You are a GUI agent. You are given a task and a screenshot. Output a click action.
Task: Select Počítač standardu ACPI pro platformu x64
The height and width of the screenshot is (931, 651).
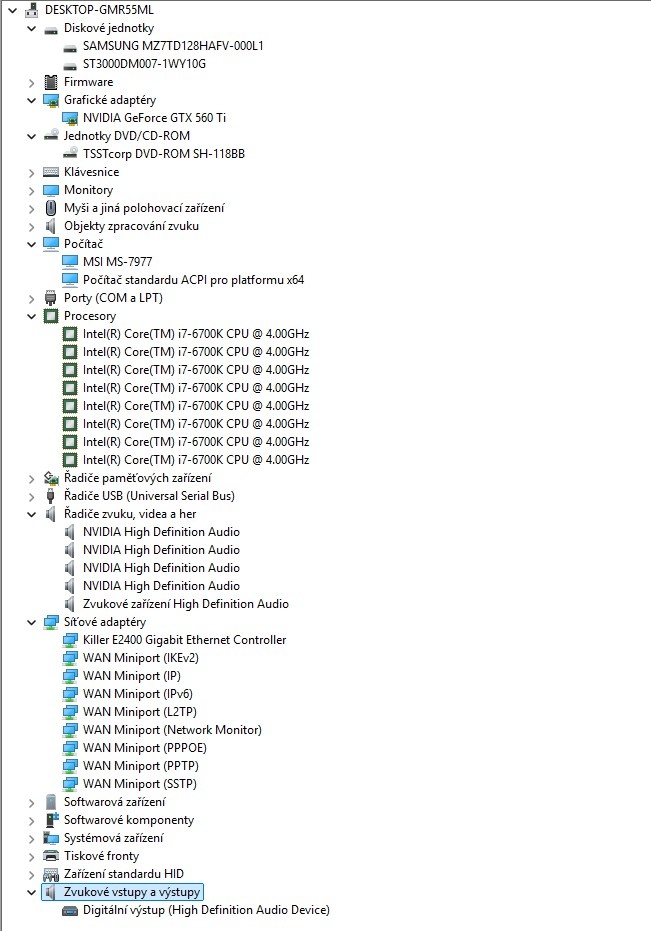click(194, 280)
